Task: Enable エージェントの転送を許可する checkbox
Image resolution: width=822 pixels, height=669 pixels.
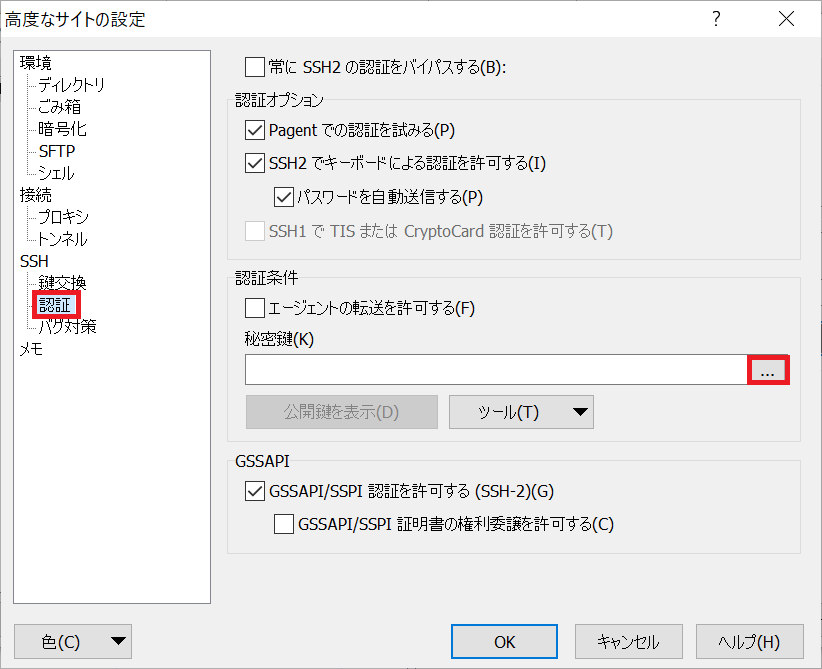Action: pyautogui.click(x=255, y=308)
